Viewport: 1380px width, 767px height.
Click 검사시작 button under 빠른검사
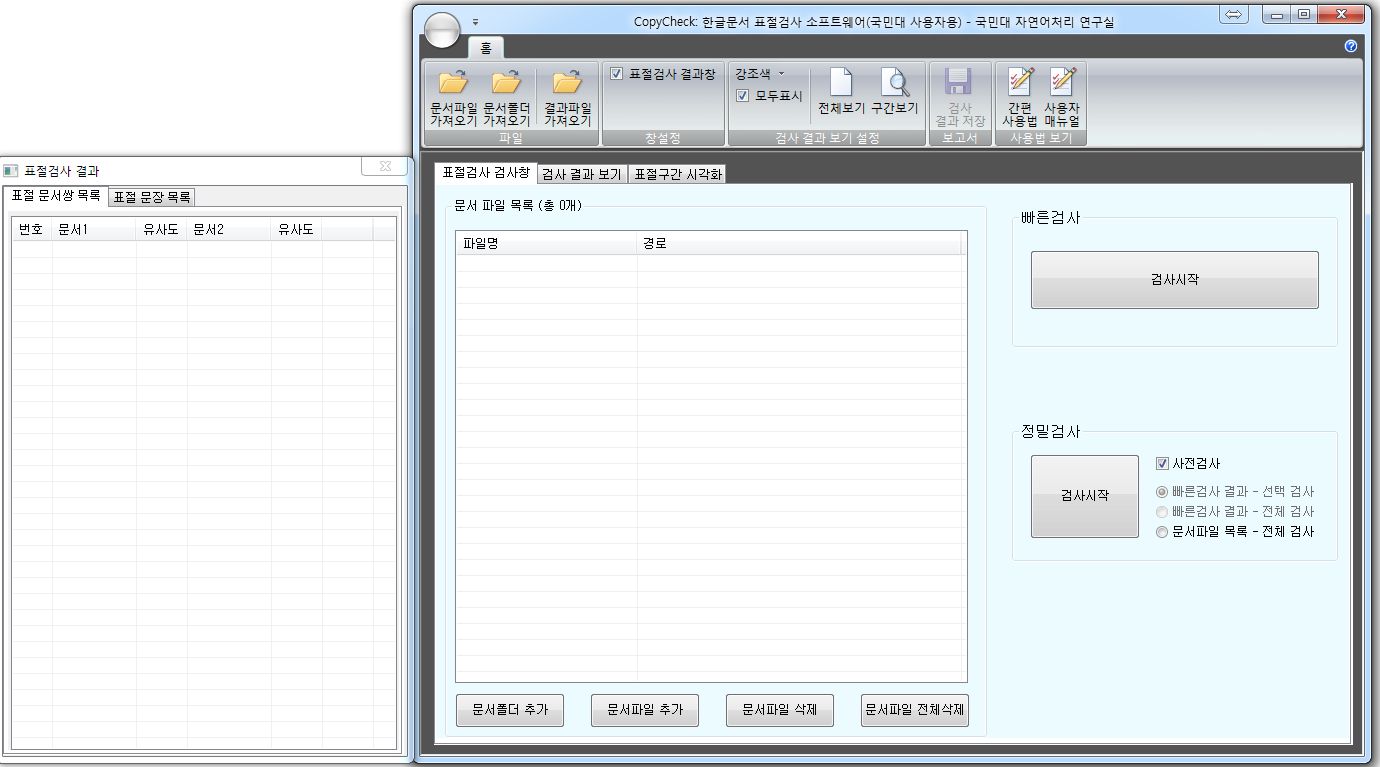click(x=1174, y=280)
